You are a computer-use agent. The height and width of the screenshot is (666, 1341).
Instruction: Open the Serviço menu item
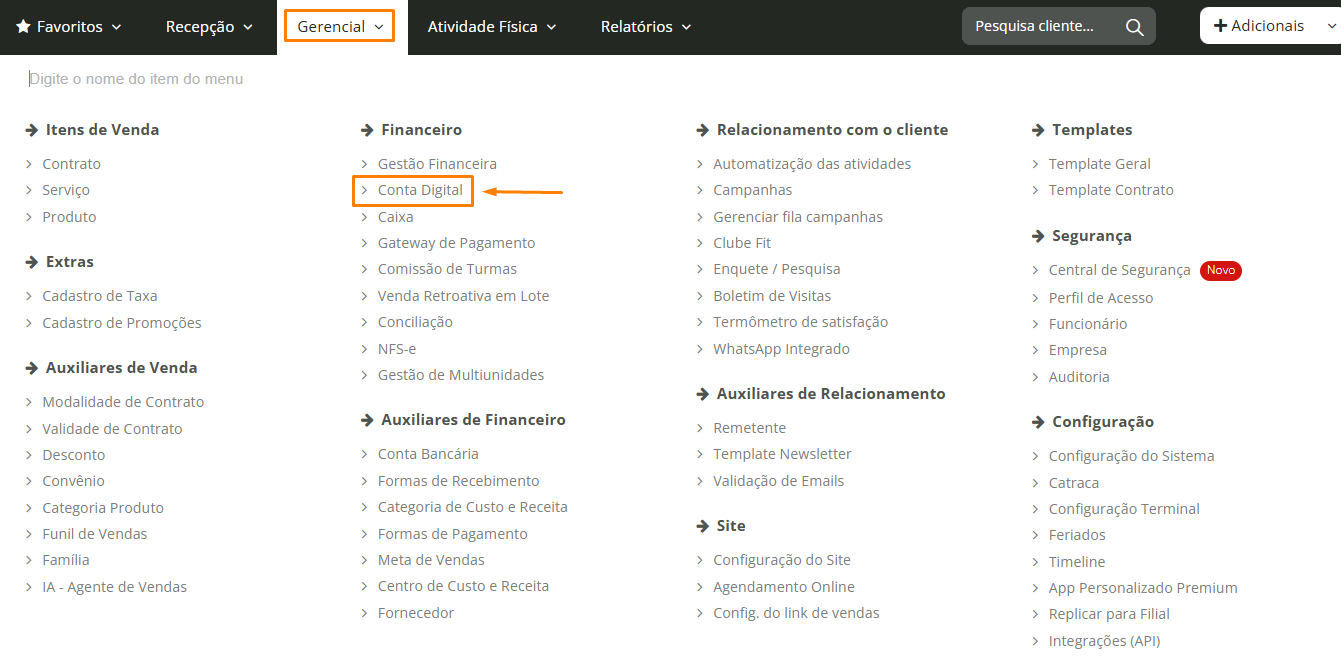point(66,190)
